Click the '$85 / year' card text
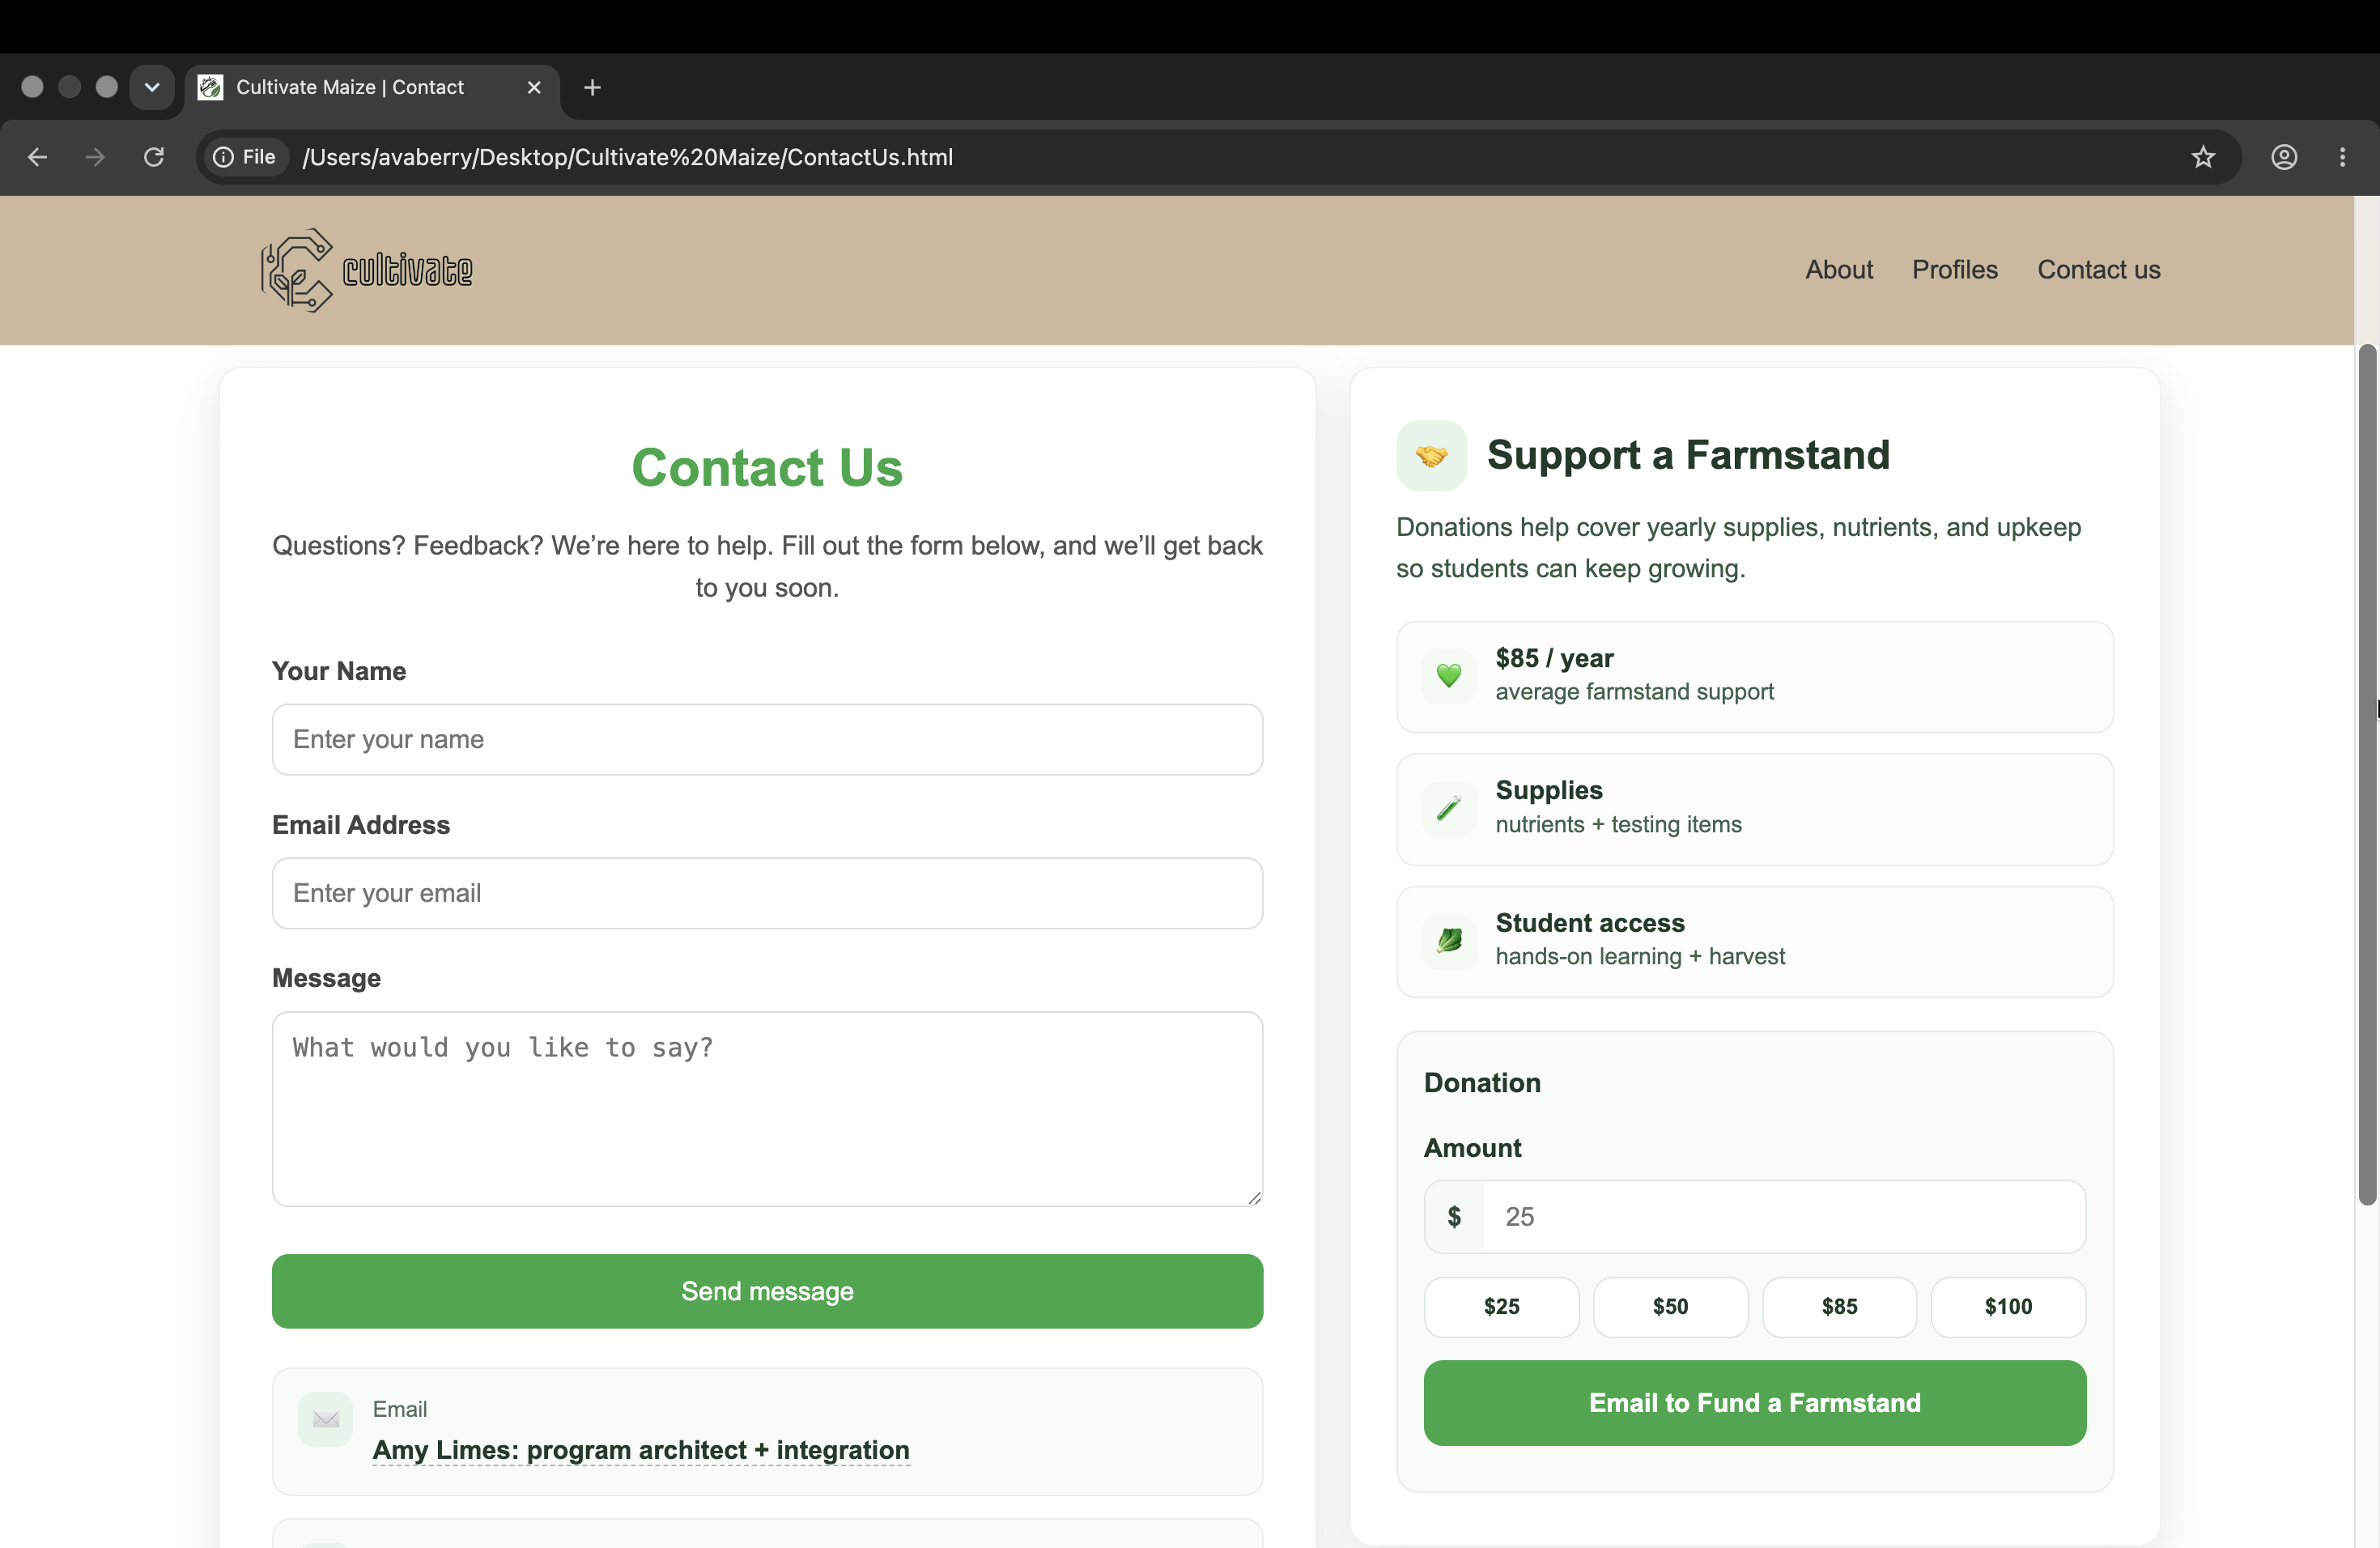Screen dimensions: 2380x1548 coord(1554,658)
